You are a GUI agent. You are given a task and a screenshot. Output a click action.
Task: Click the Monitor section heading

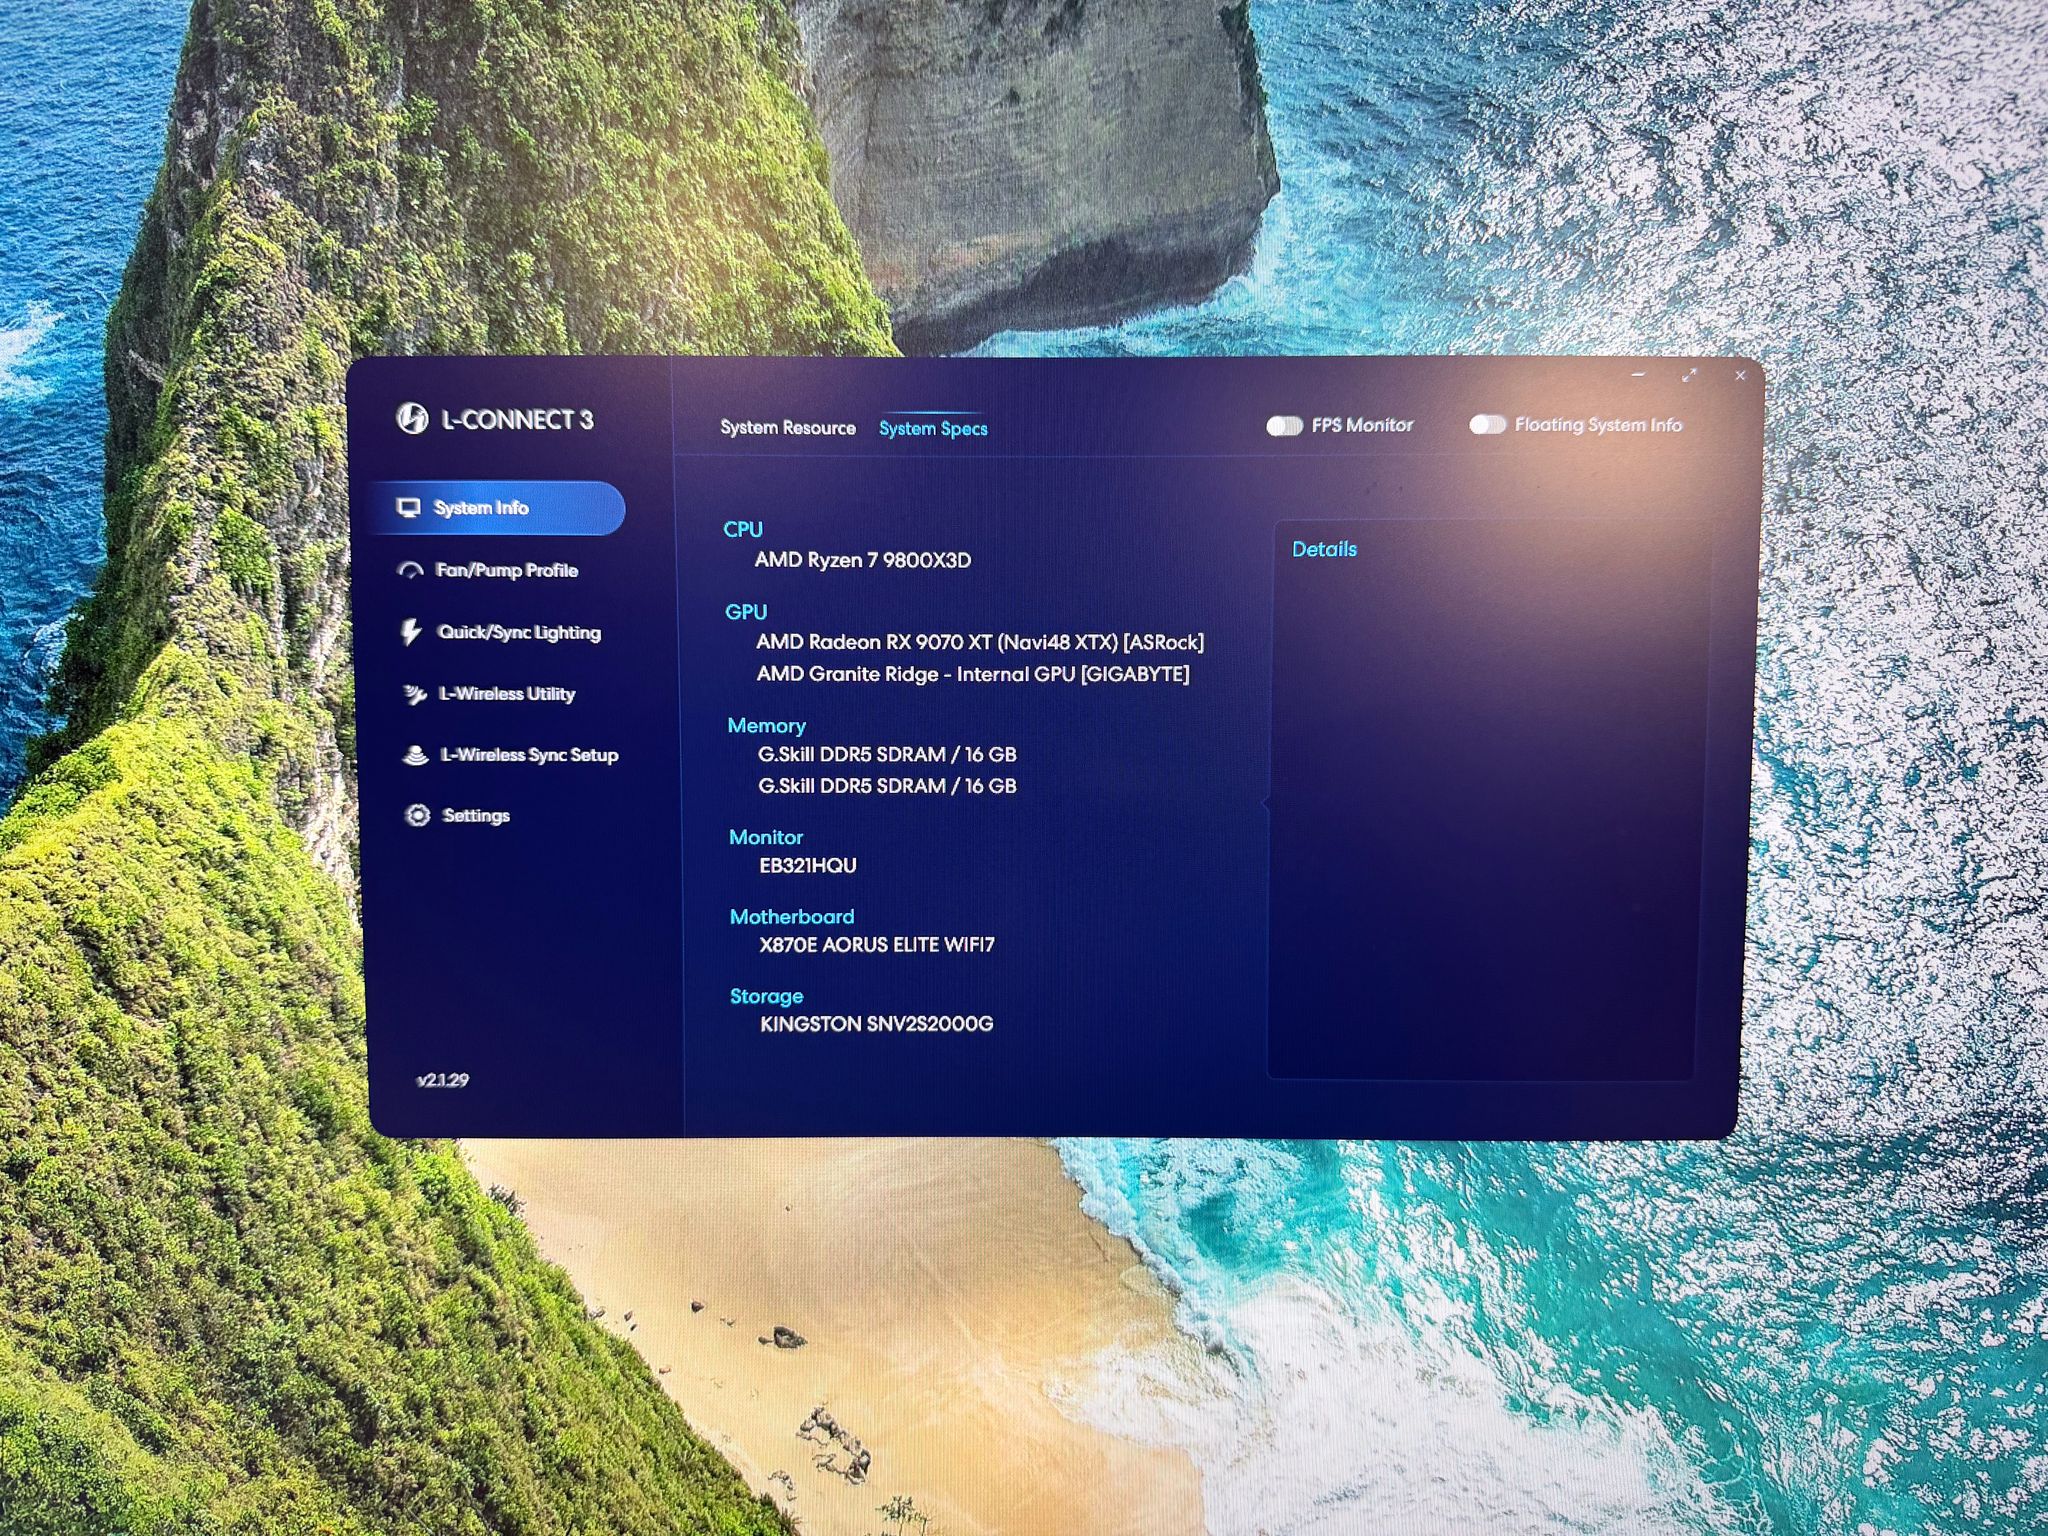(766, 838)
